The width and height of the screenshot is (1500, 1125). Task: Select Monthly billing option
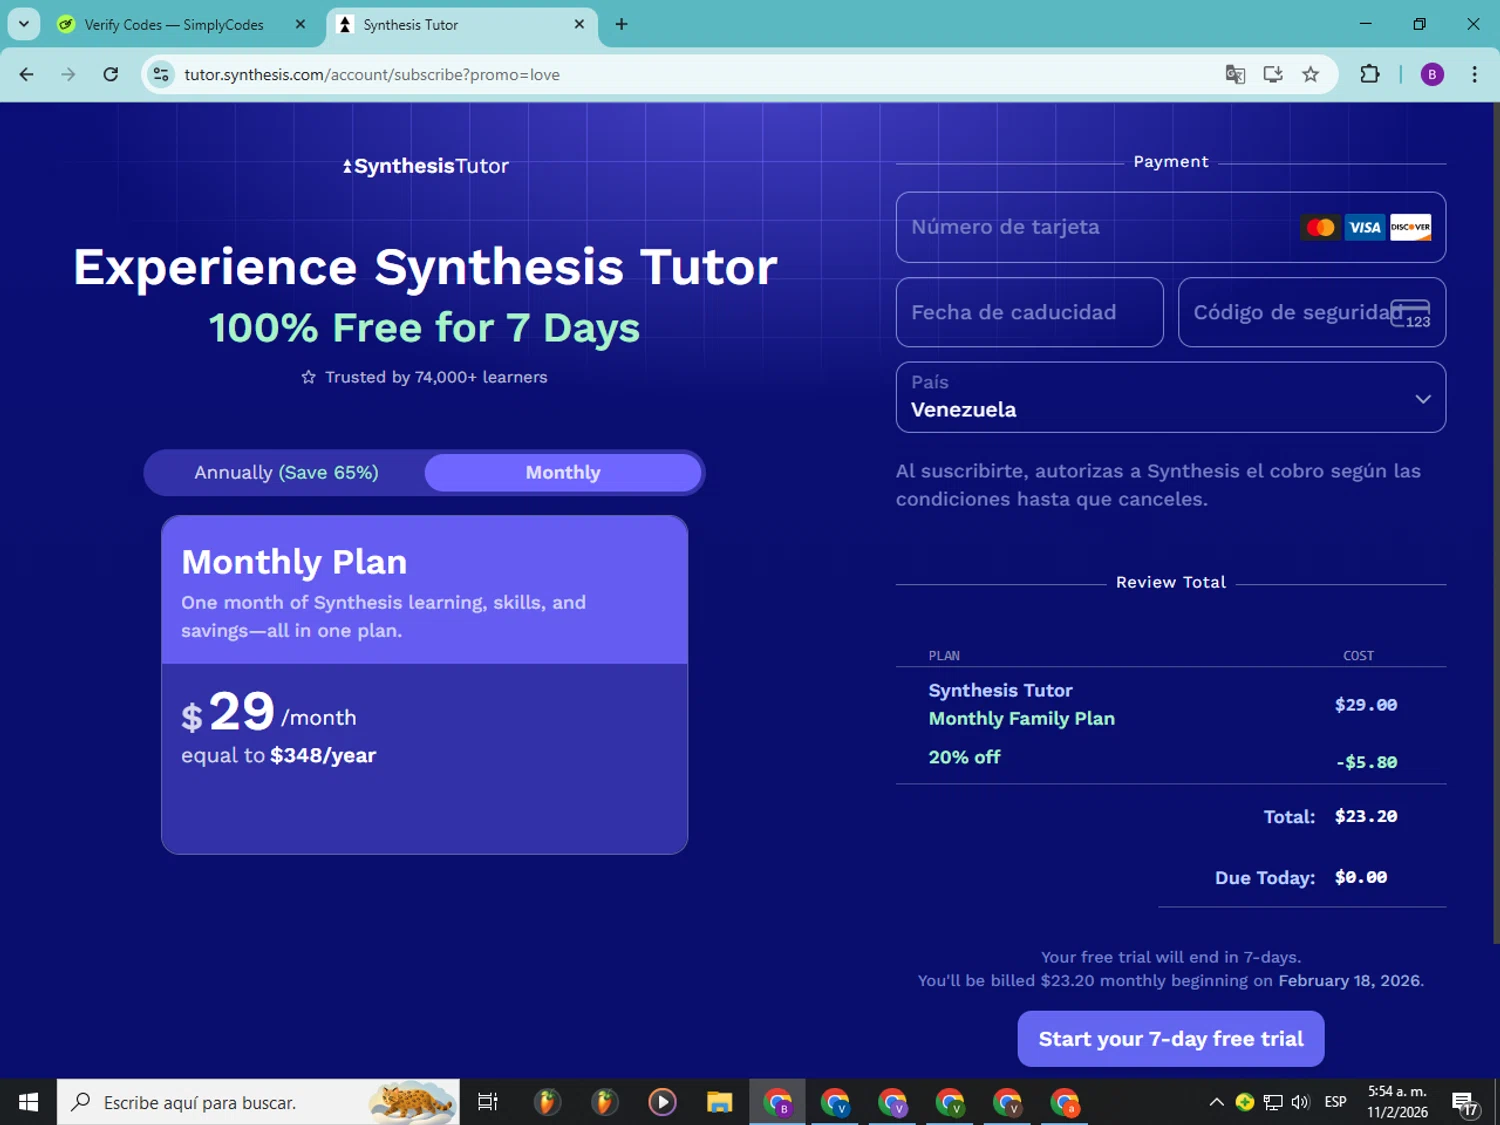(563, 473)
